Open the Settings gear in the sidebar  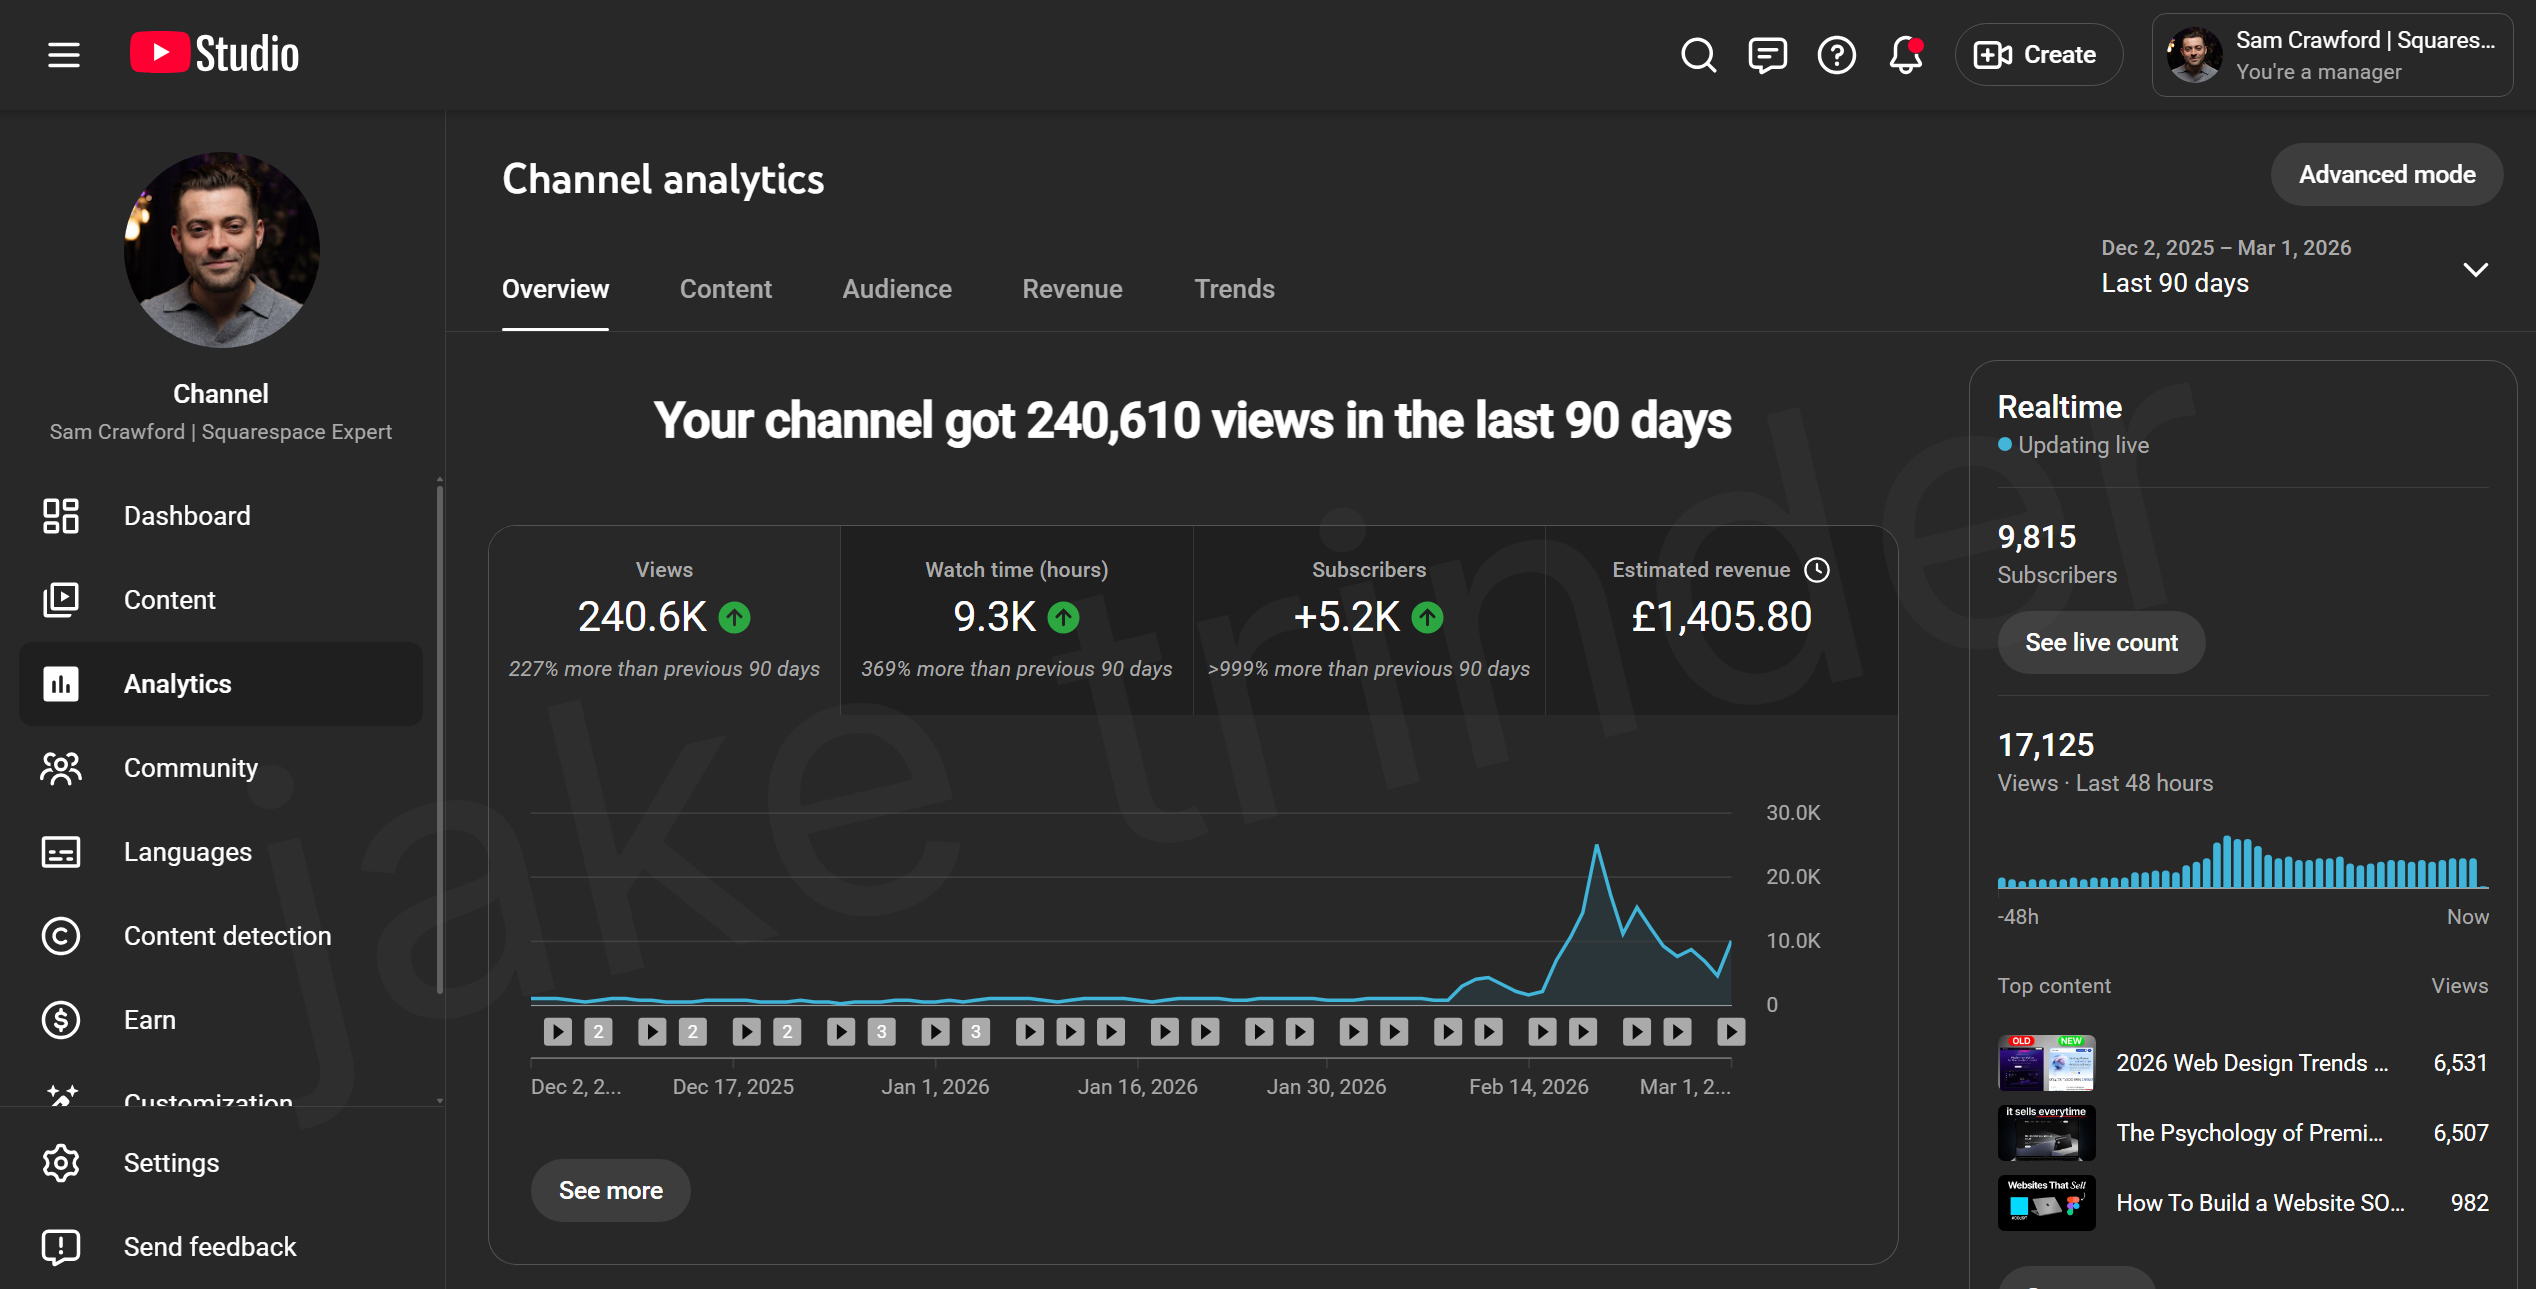tap(60, 1162)
